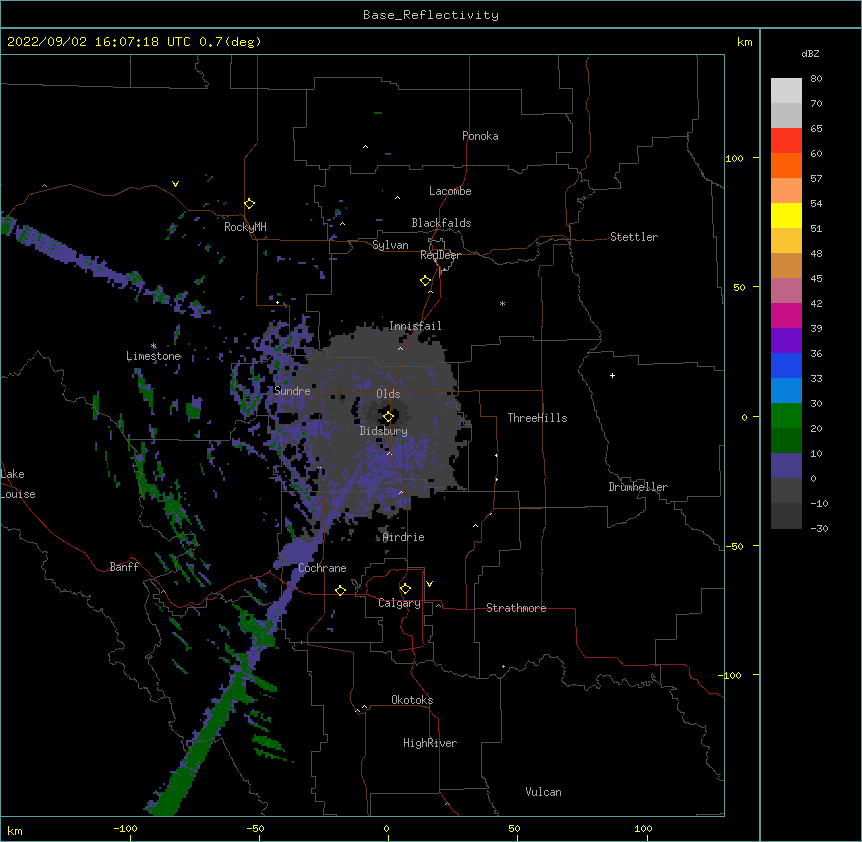
Task: Pick the red 60–65 dBZ legend swatch
Action: point(786,141)
